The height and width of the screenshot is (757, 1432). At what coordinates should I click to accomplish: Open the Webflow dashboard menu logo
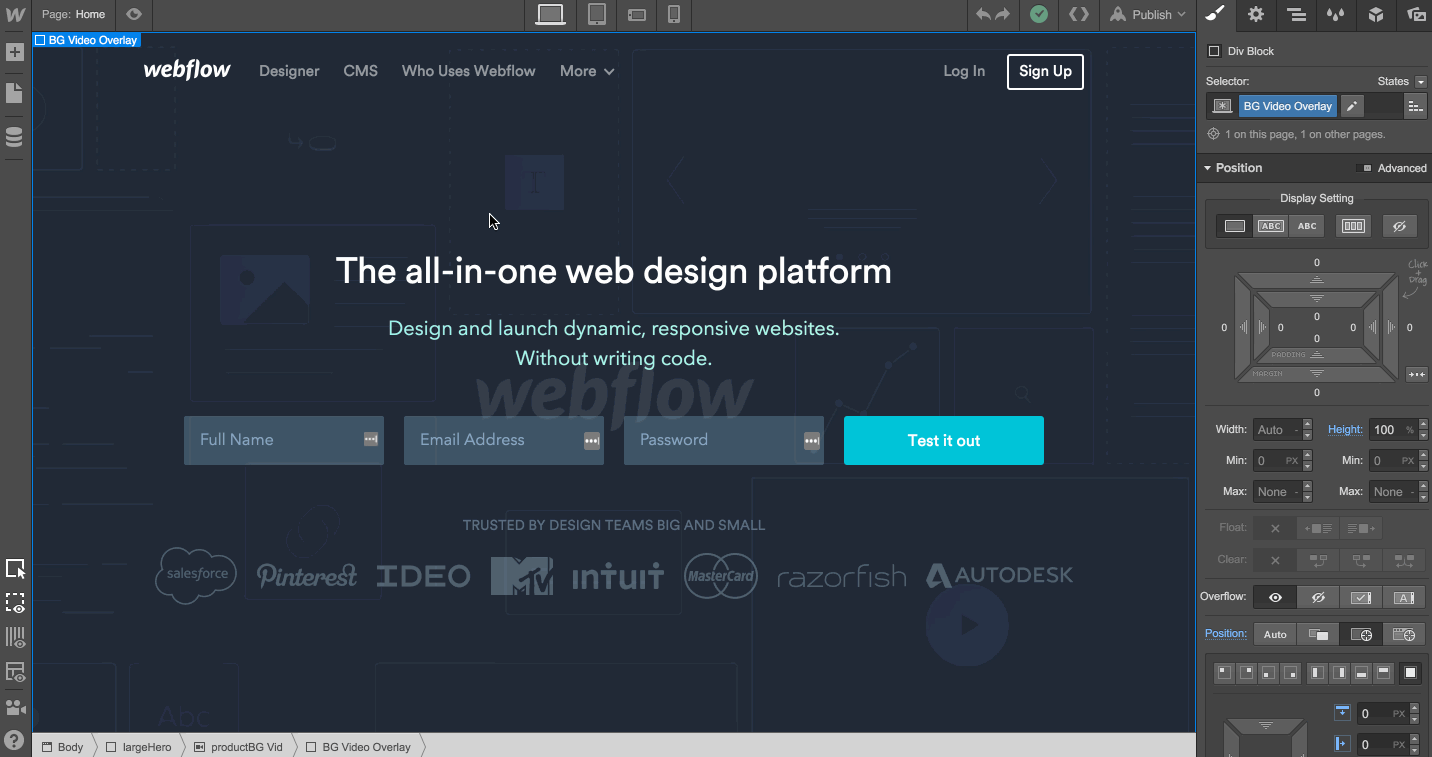pos(15,15)
